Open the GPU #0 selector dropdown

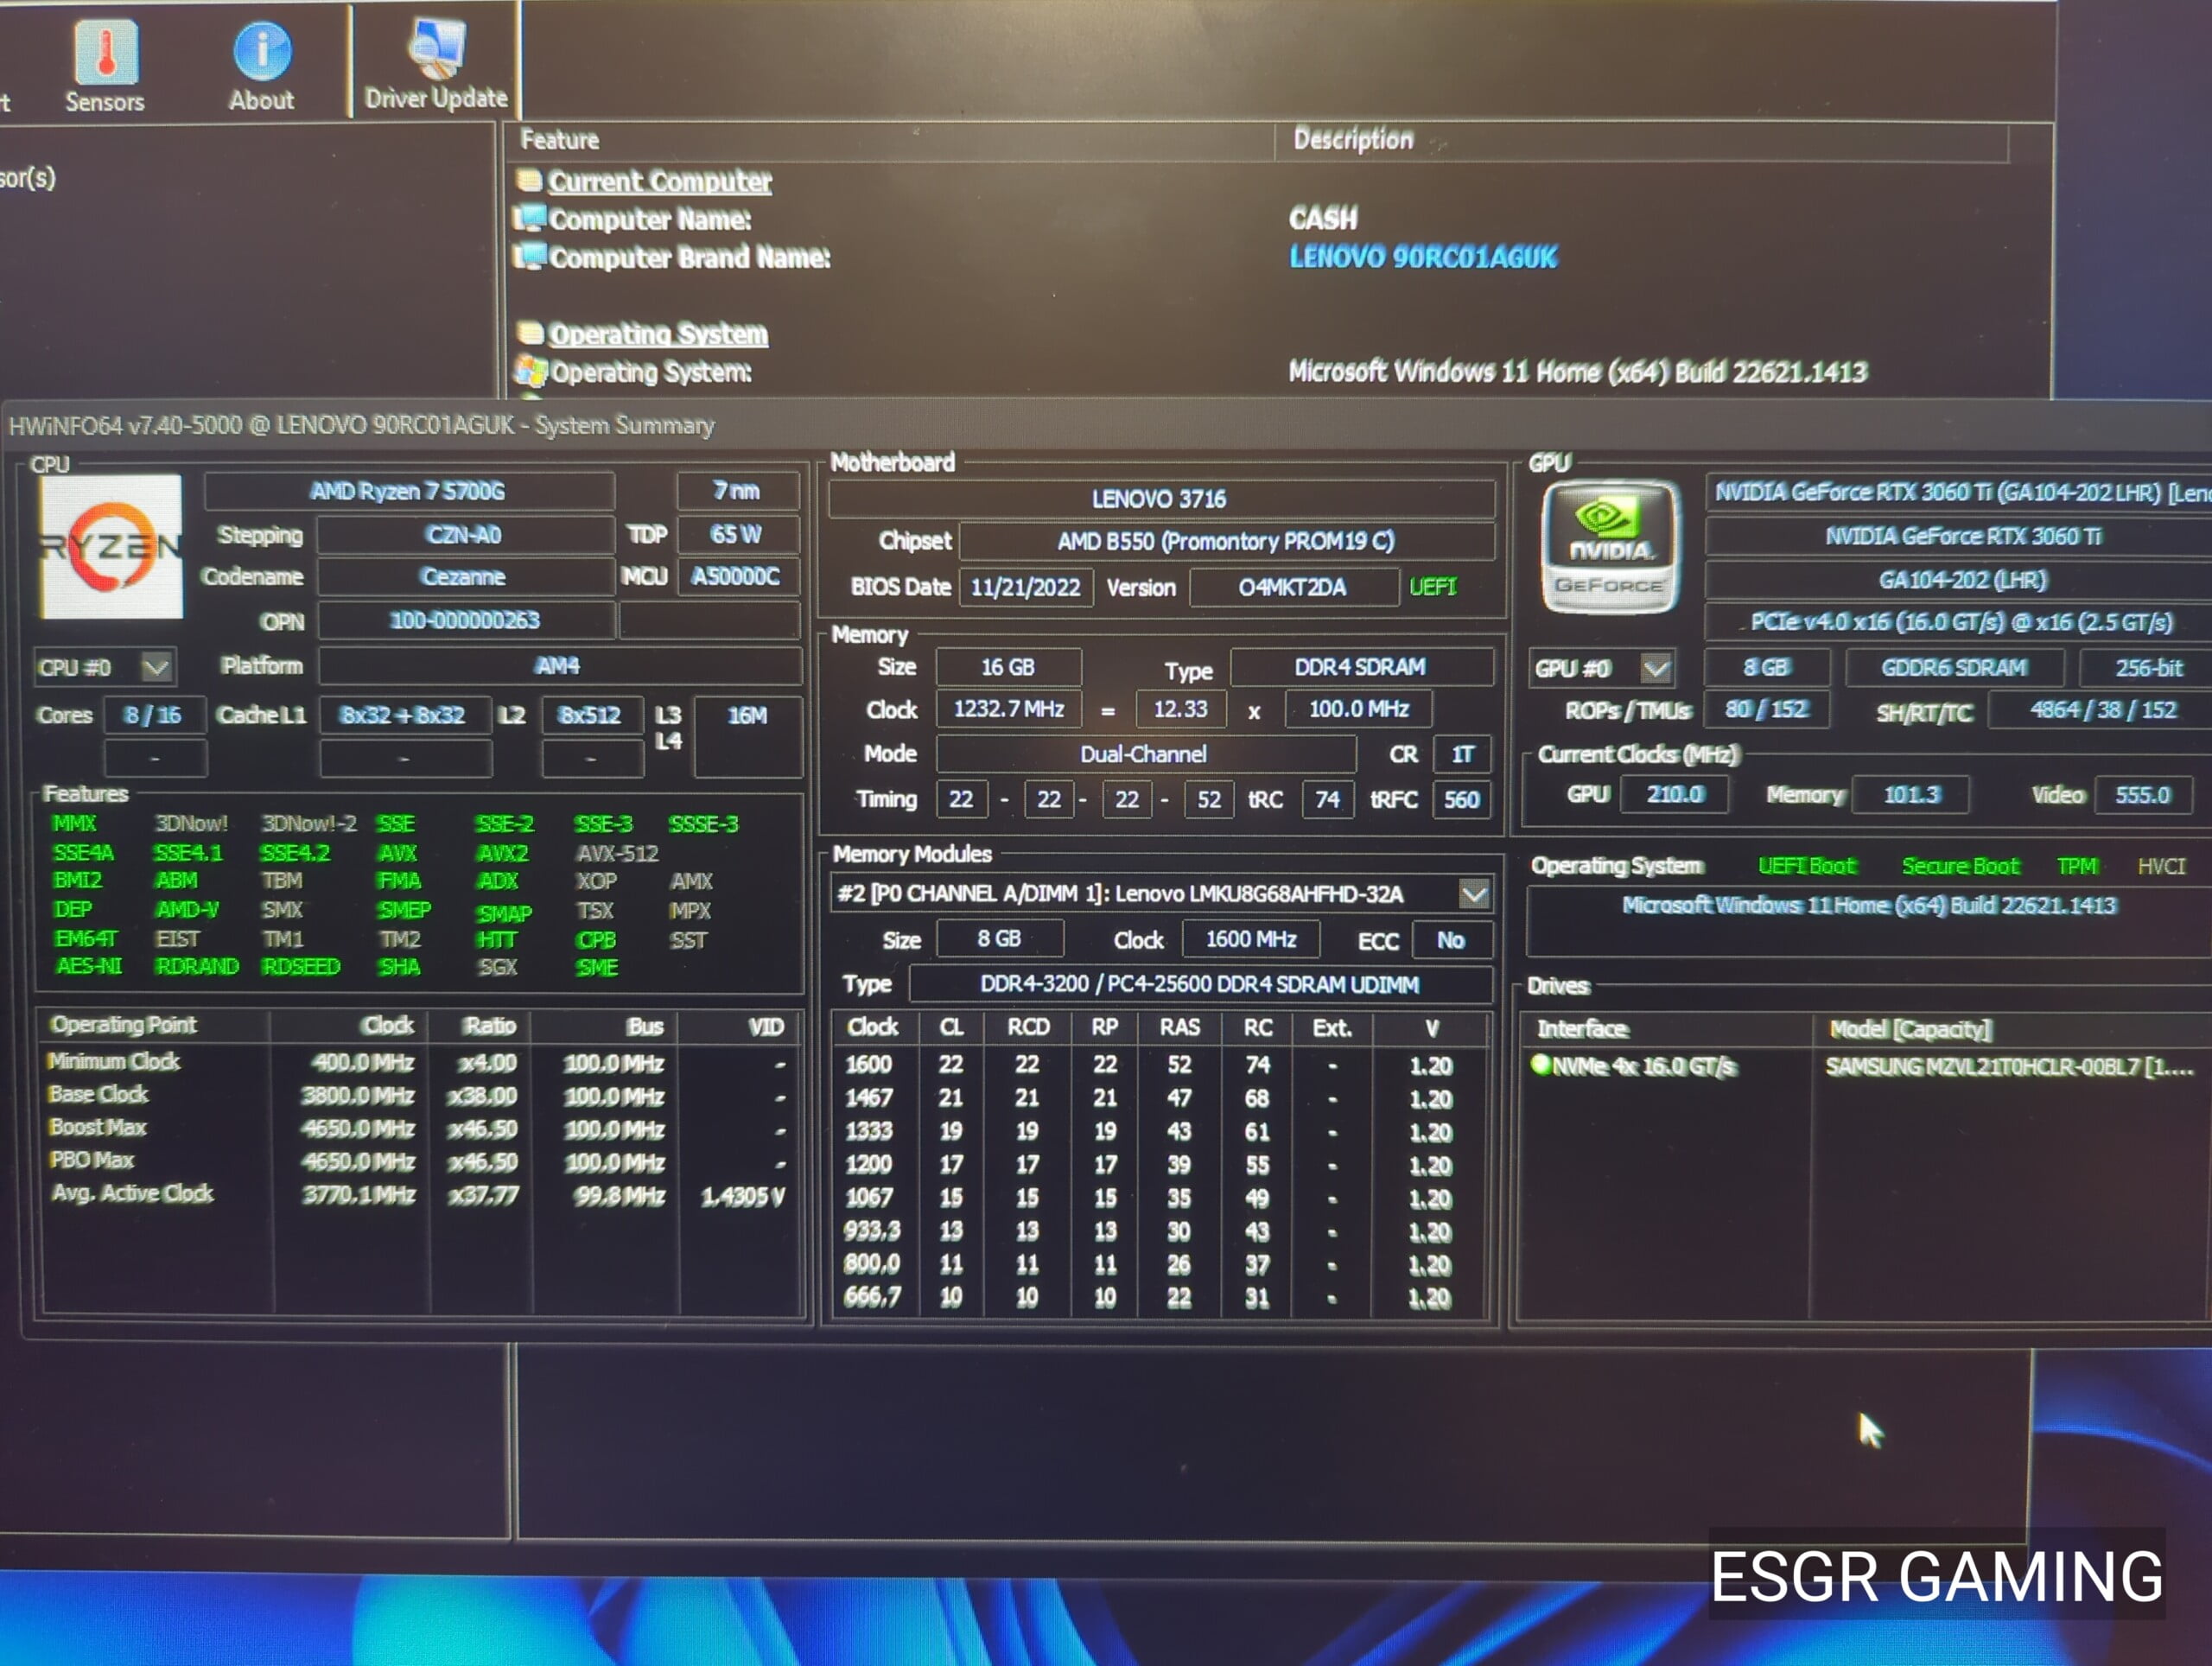coord(1656,668)
